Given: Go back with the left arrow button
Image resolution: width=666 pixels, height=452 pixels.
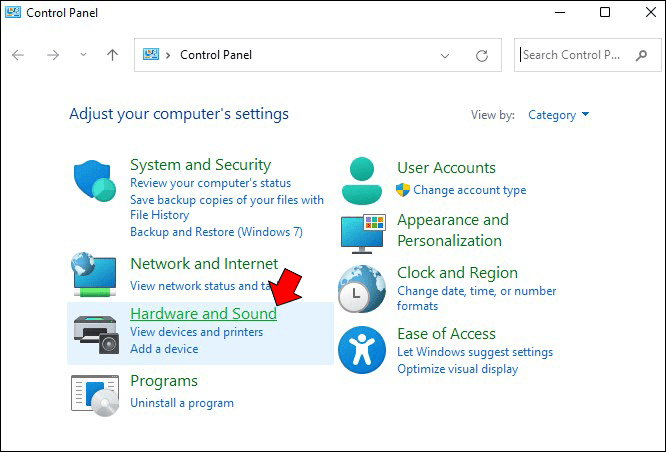Looking at the screenshot, I should [x=18, y=55].
